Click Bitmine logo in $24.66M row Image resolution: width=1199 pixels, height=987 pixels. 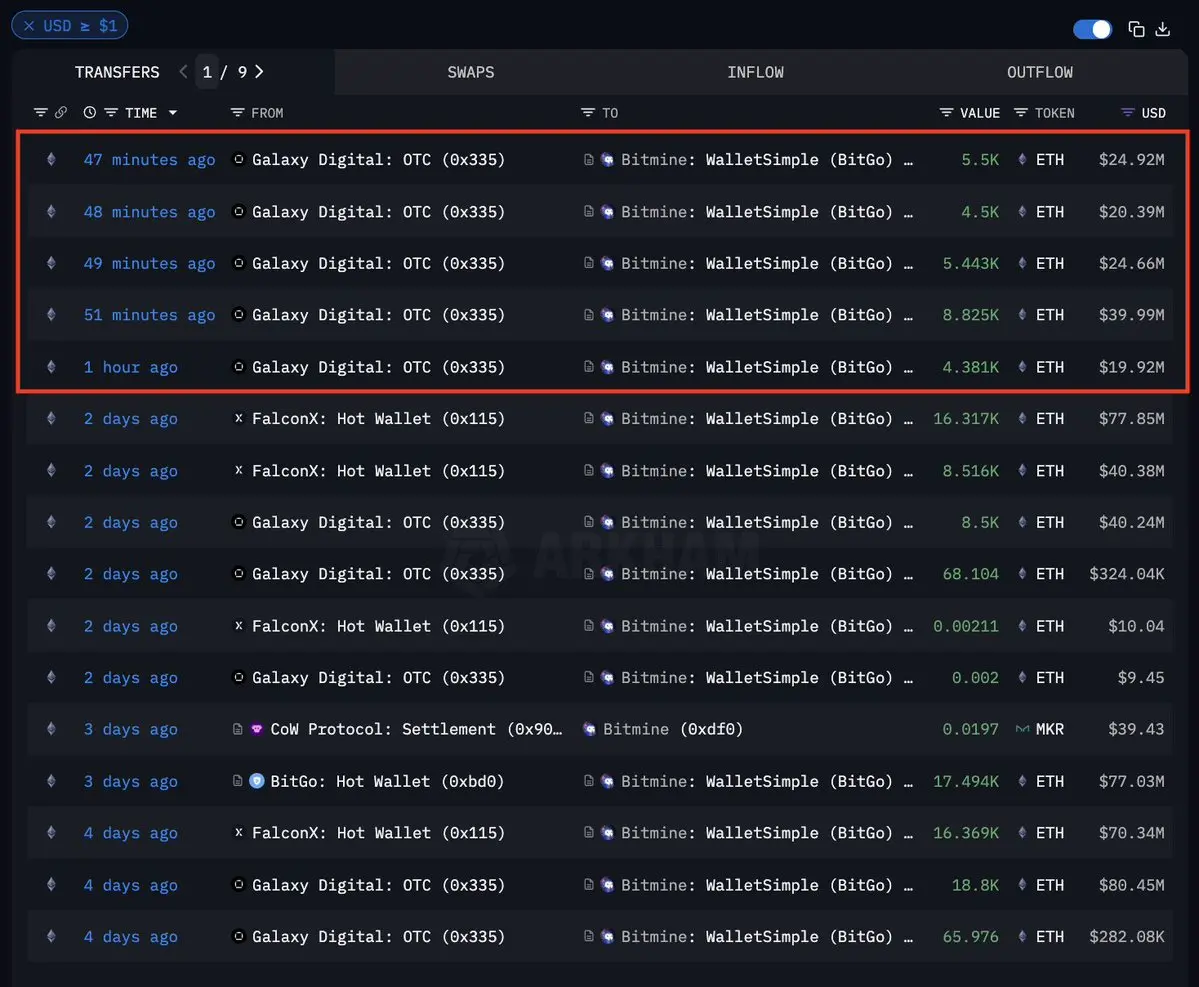click(607, 263)
